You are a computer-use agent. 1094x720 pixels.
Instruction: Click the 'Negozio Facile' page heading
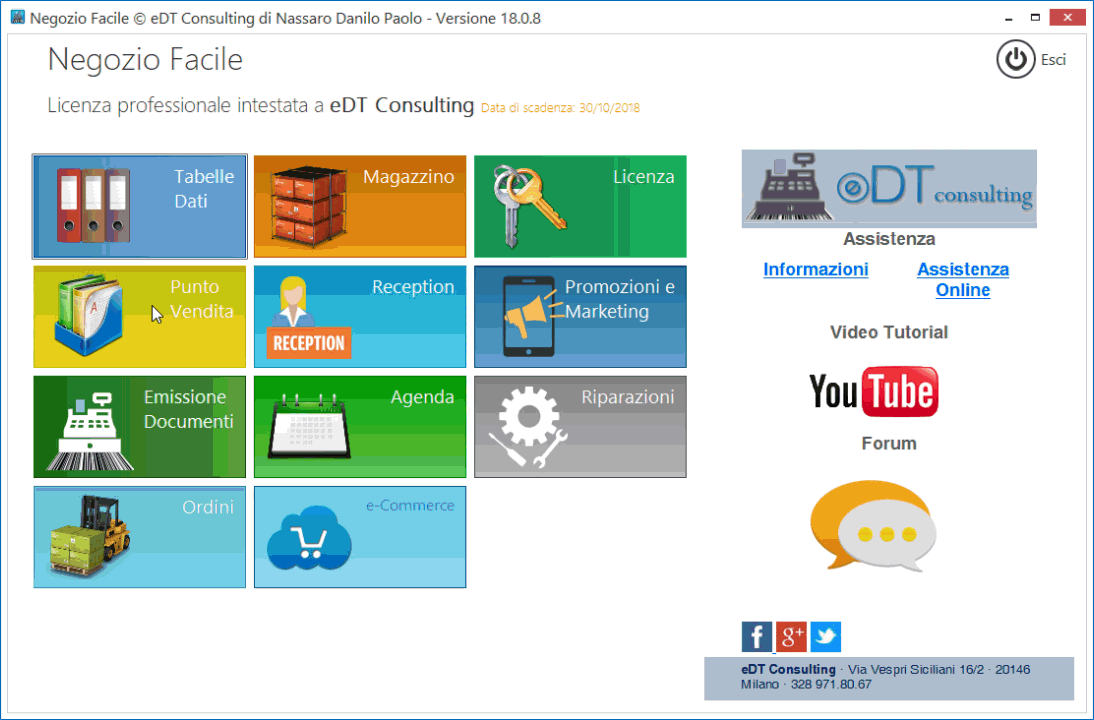point(145,59)
